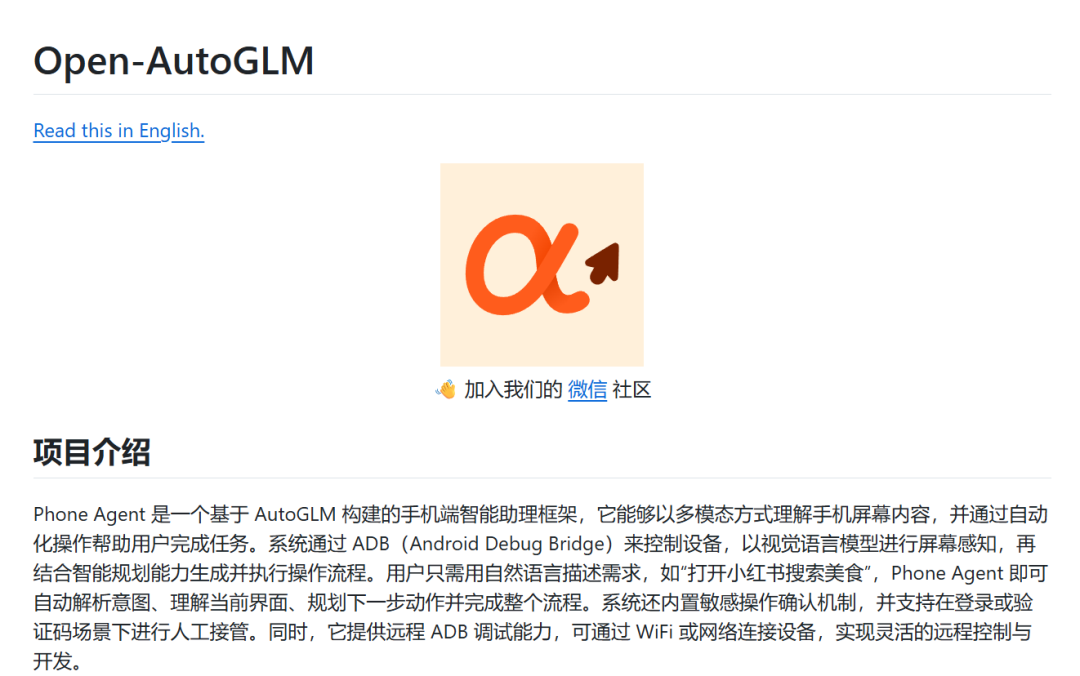Follow the 微信 community link
Image resolution: width=1080 pixels, height=676 pixels.
click(587, 389)
